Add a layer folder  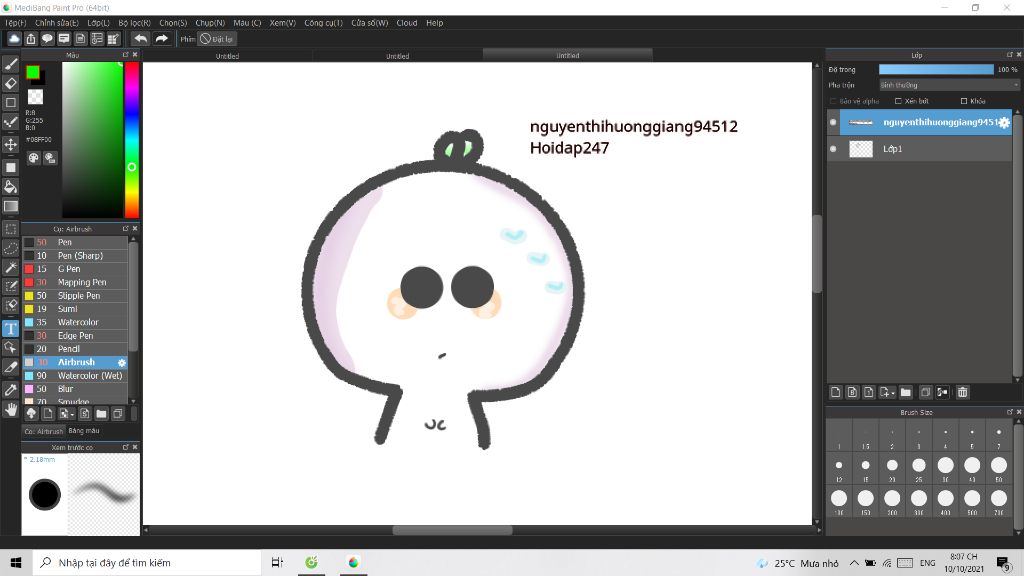[x=905, y=392]
